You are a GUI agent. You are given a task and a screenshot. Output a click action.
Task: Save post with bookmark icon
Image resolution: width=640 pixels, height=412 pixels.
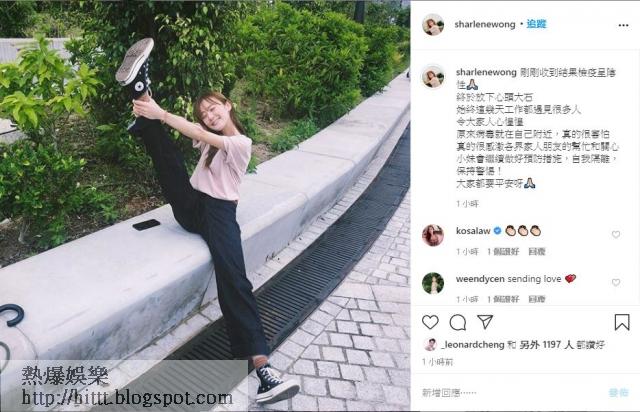(622, 322)
